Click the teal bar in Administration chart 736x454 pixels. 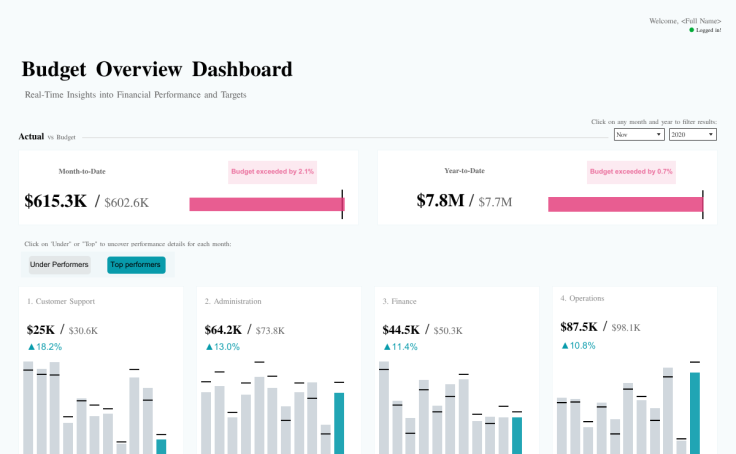tap(339, 423)
